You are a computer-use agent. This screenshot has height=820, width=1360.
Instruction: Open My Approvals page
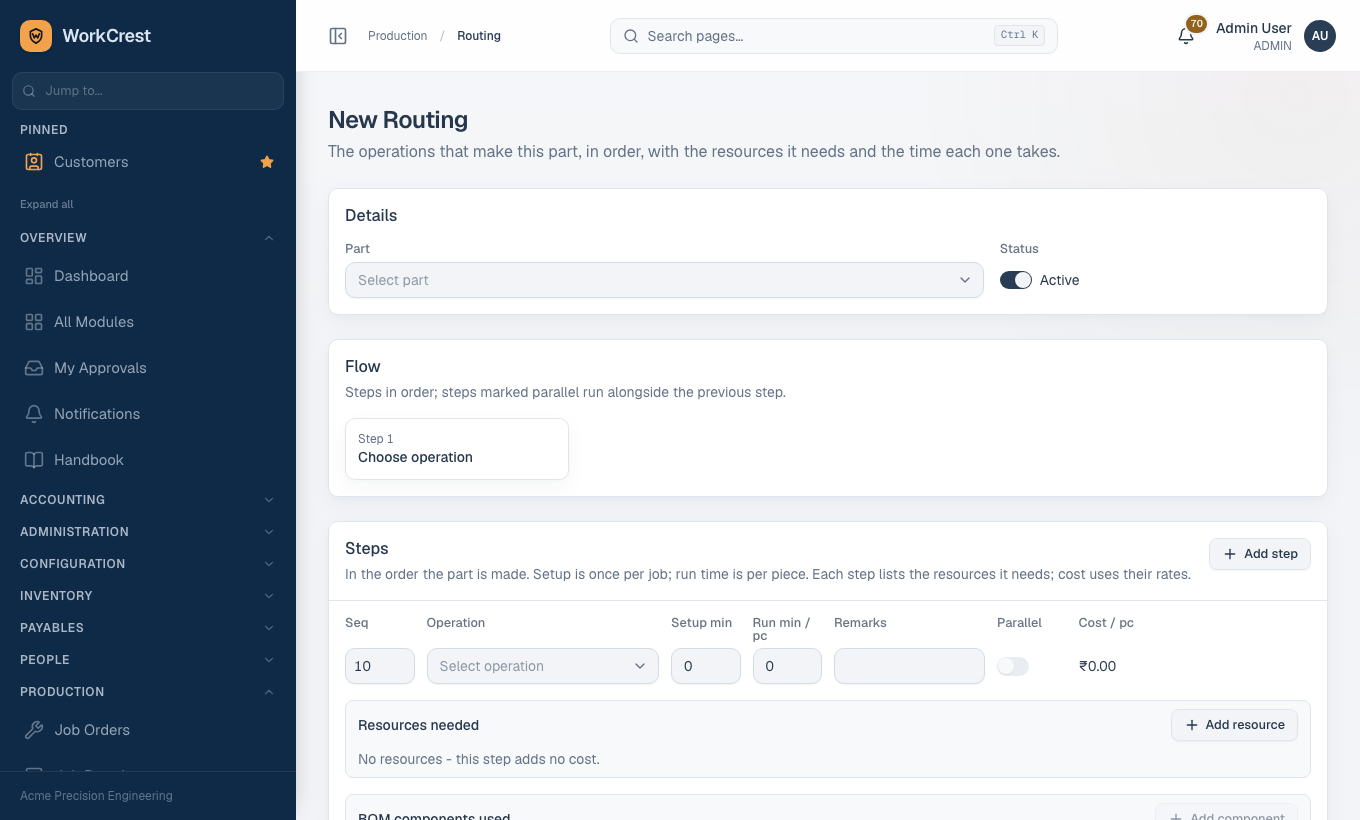click(x=148, y=368)
